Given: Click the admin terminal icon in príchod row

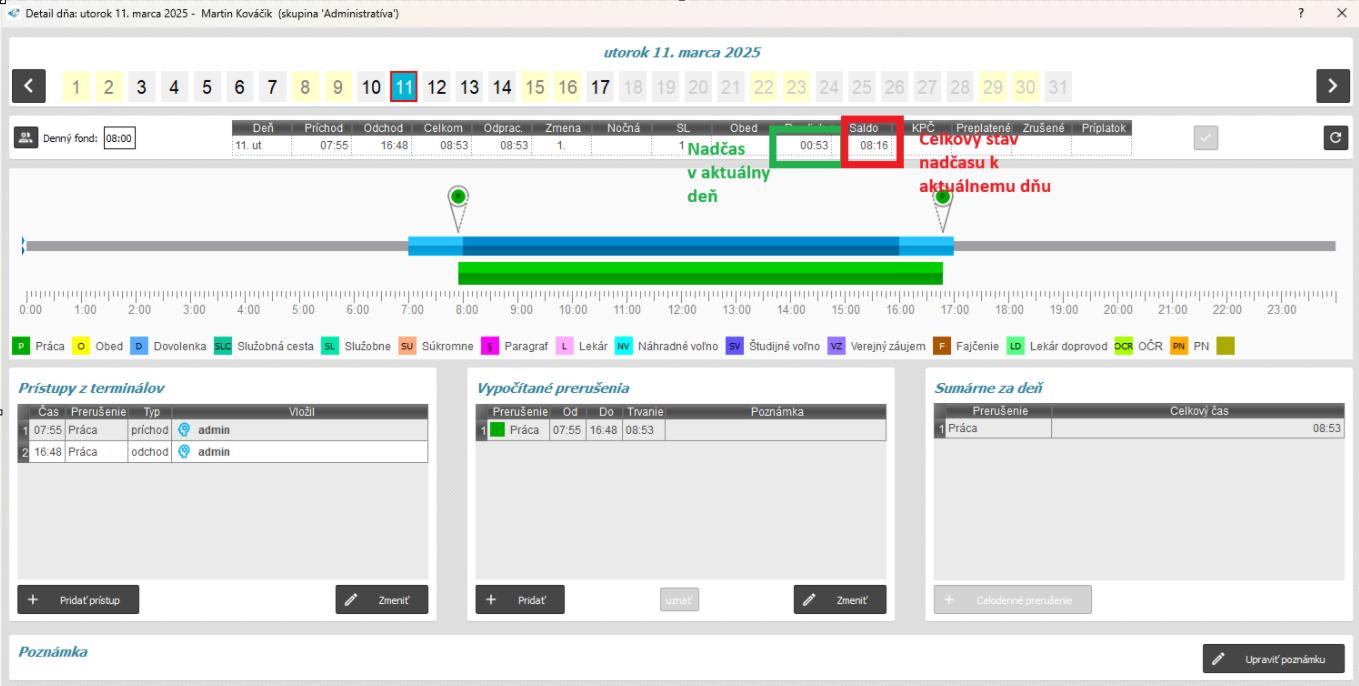Looking at the screenshot, I should (x=184, y=430).
